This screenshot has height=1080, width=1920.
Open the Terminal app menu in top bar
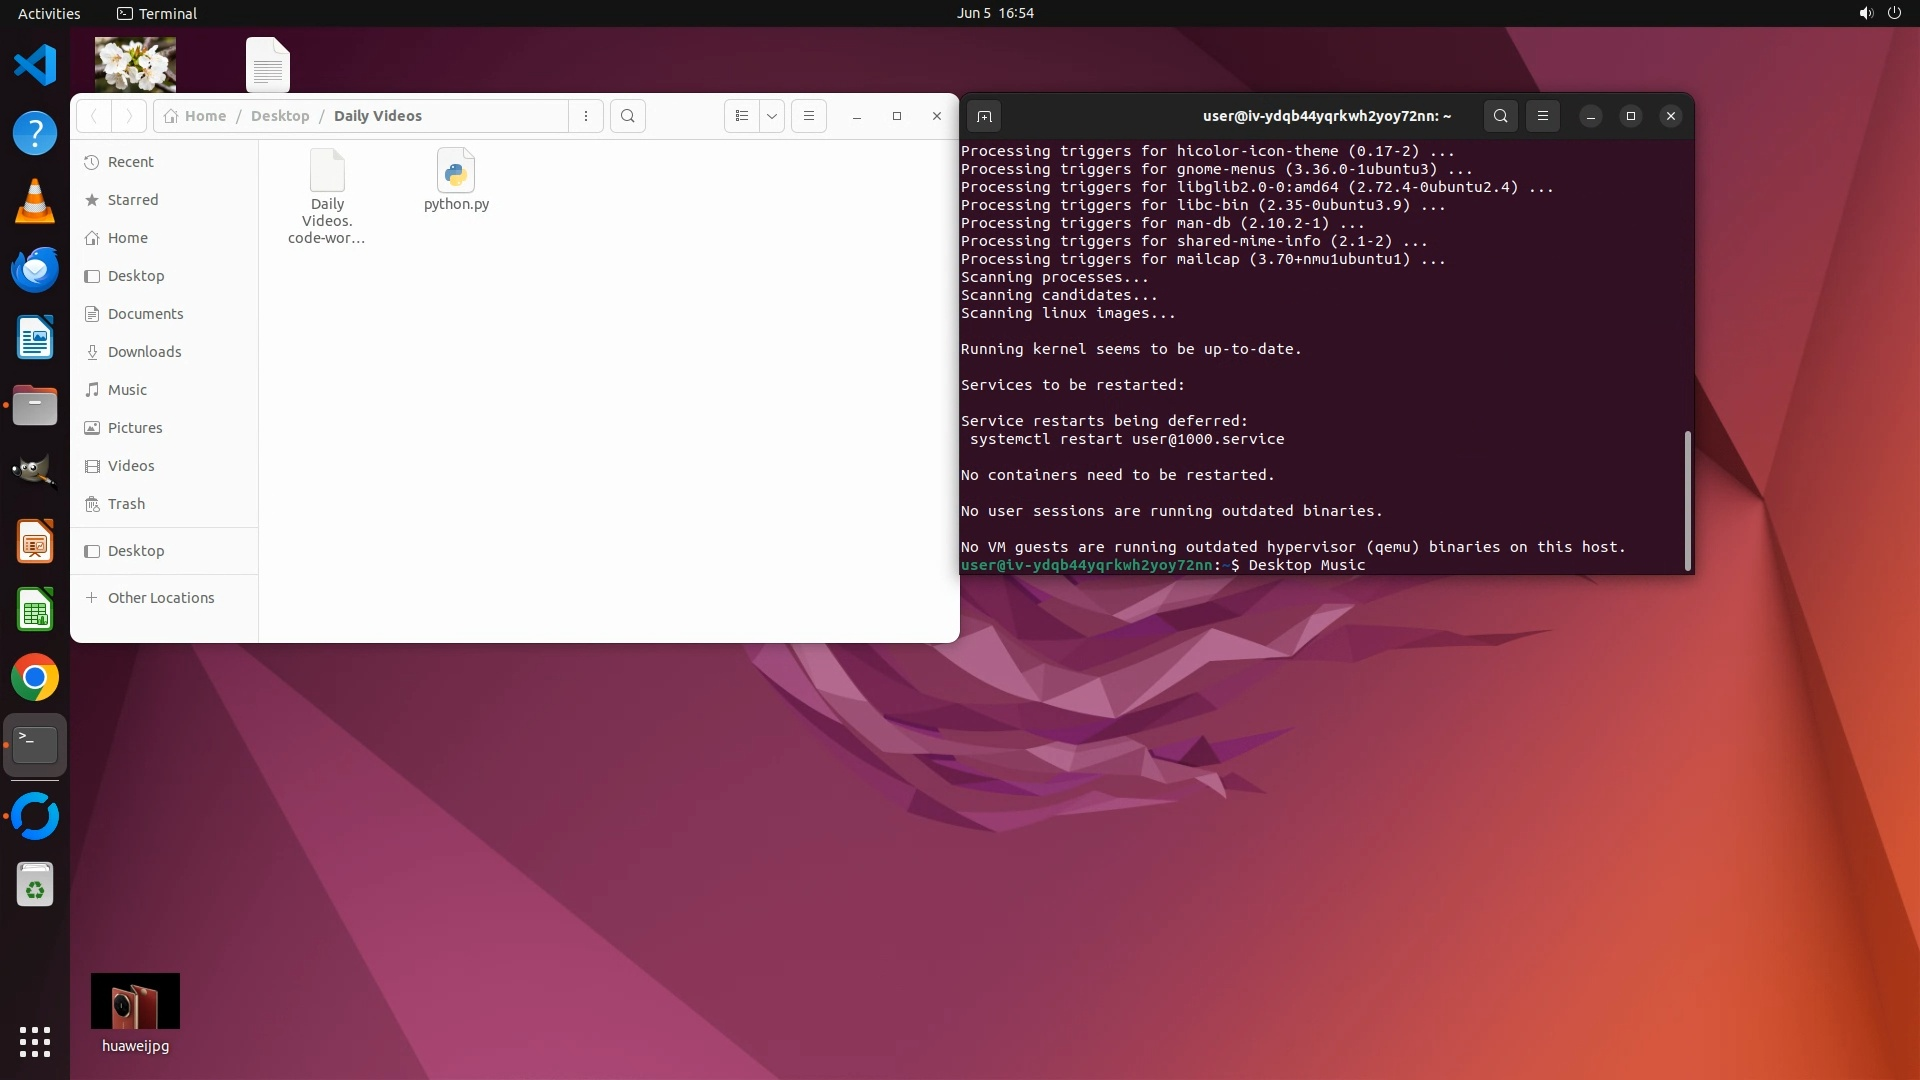[157, 13]
